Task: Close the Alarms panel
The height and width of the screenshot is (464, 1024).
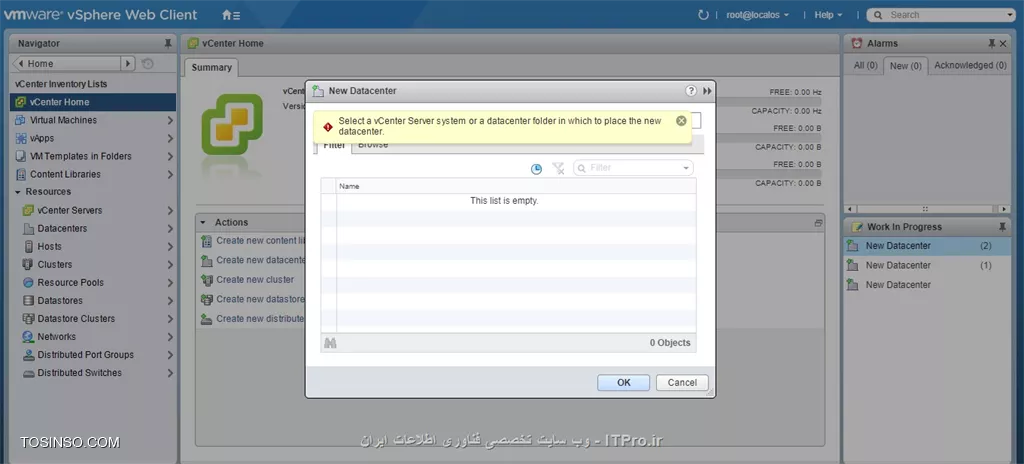Action: pos(1004,43)
